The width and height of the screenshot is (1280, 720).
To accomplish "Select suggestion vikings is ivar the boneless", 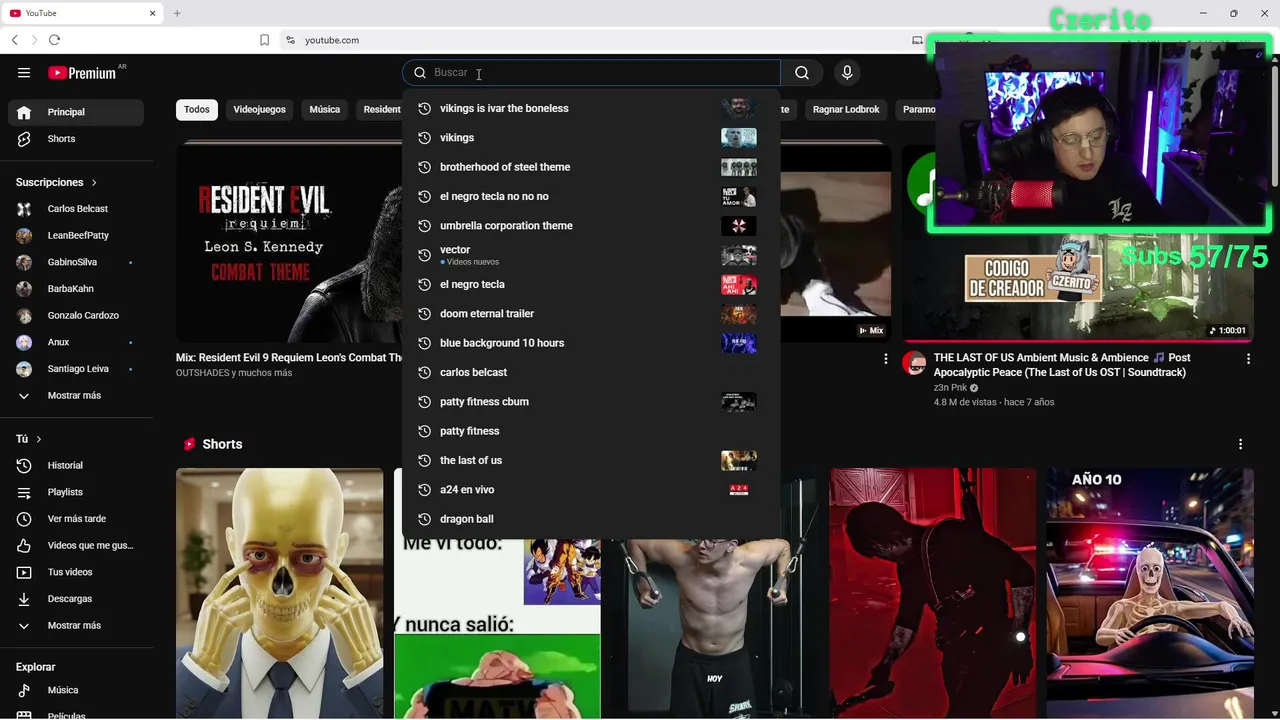I will 591,108.
